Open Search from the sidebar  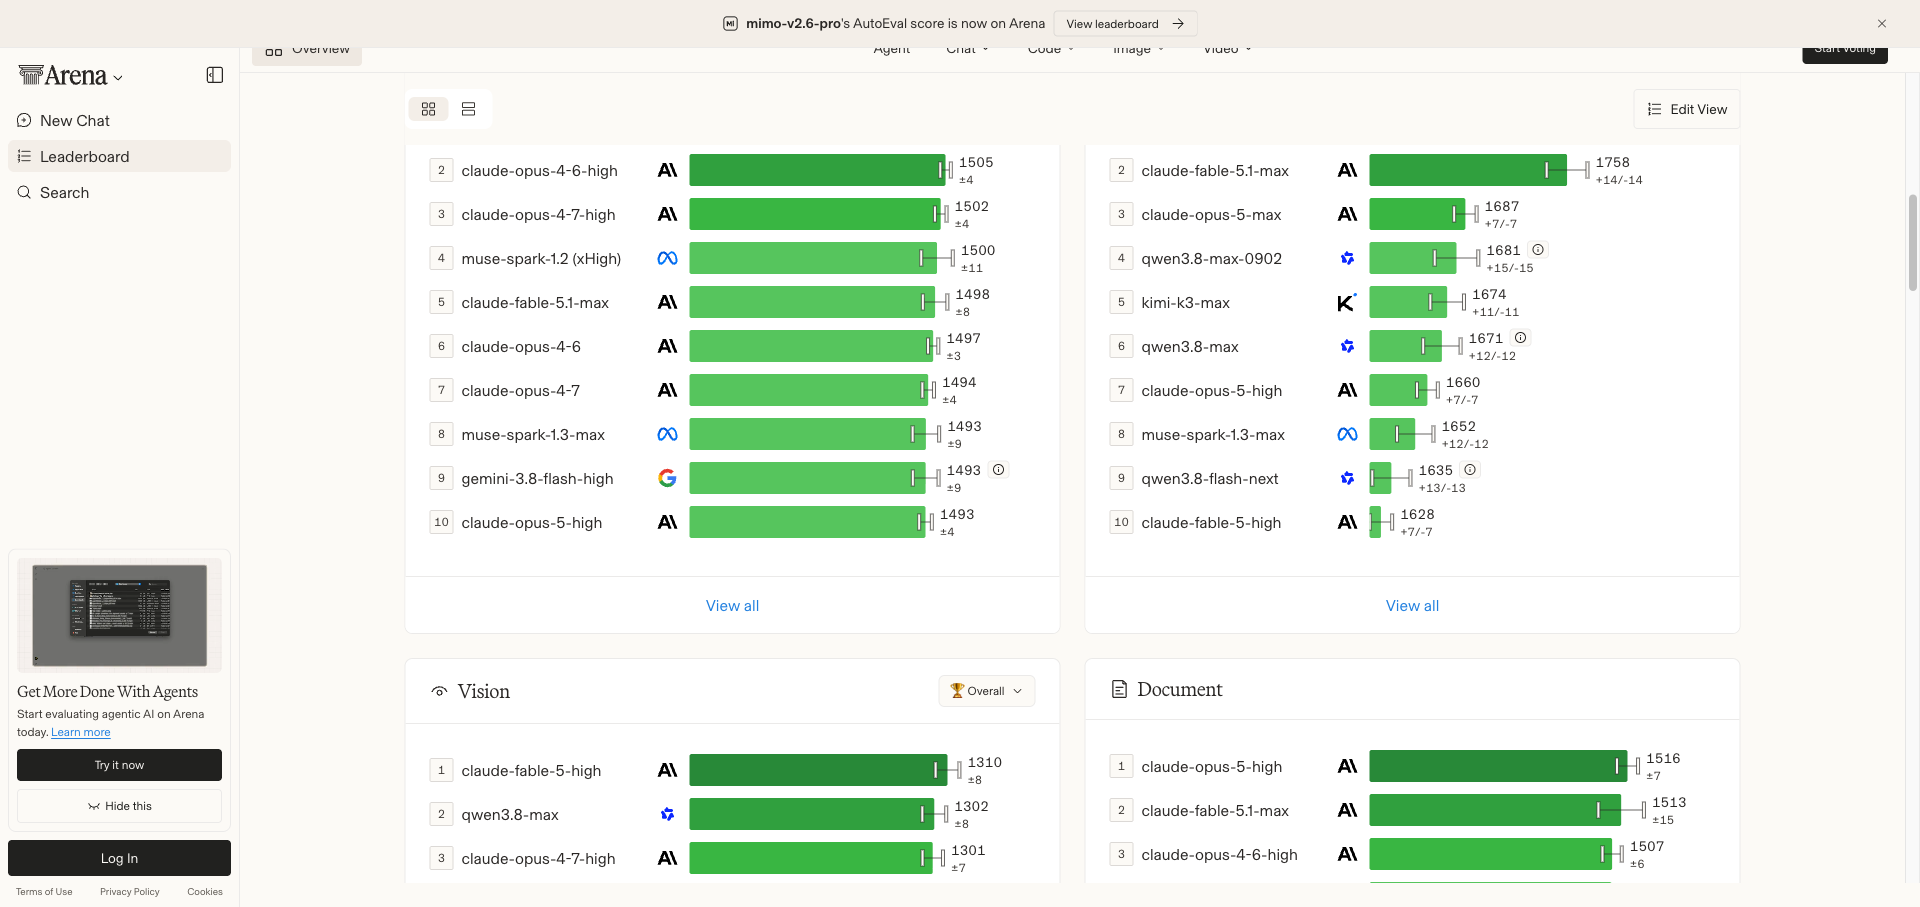click(119, 193)
